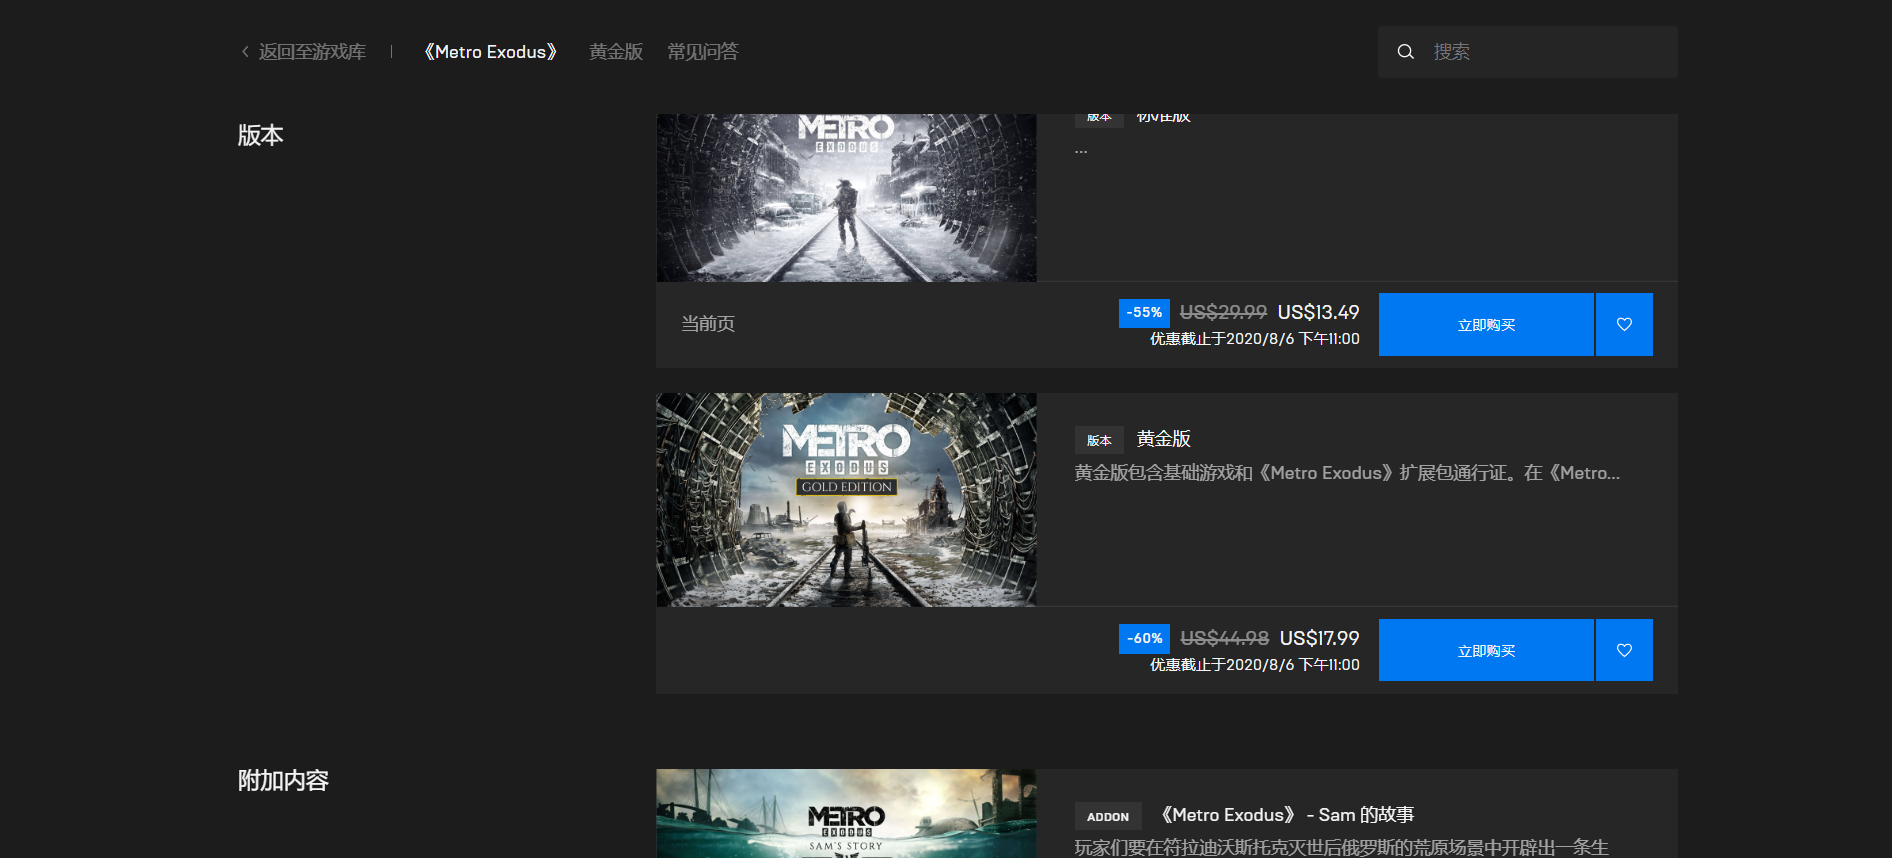The width and height of the screenshot is (1892, 858).
Task: Click the 当前页 label
Action: pos(708,324)
